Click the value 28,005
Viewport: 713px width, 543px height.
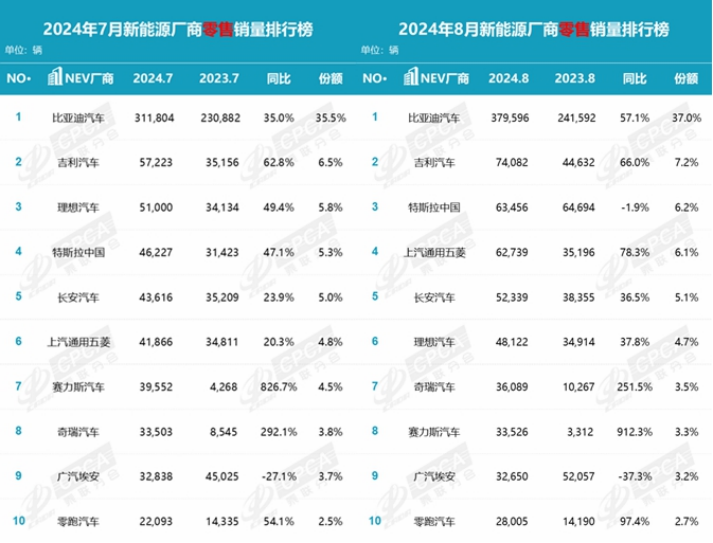pos(512,521)
